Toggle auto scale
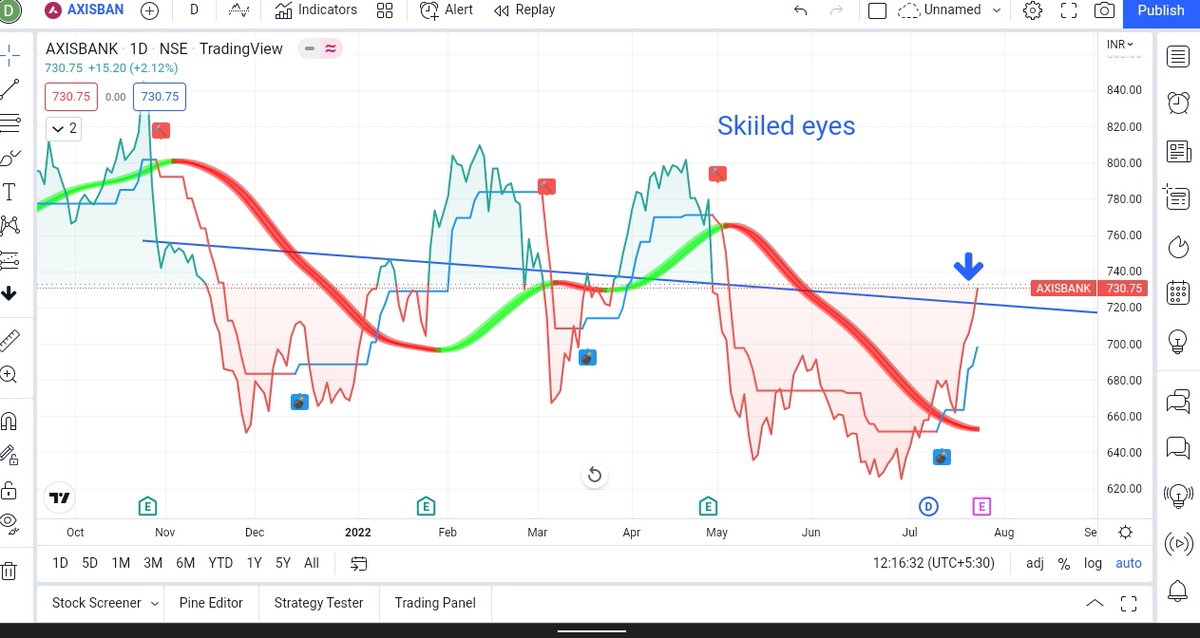1200x638 pixels. (1128, 563)
